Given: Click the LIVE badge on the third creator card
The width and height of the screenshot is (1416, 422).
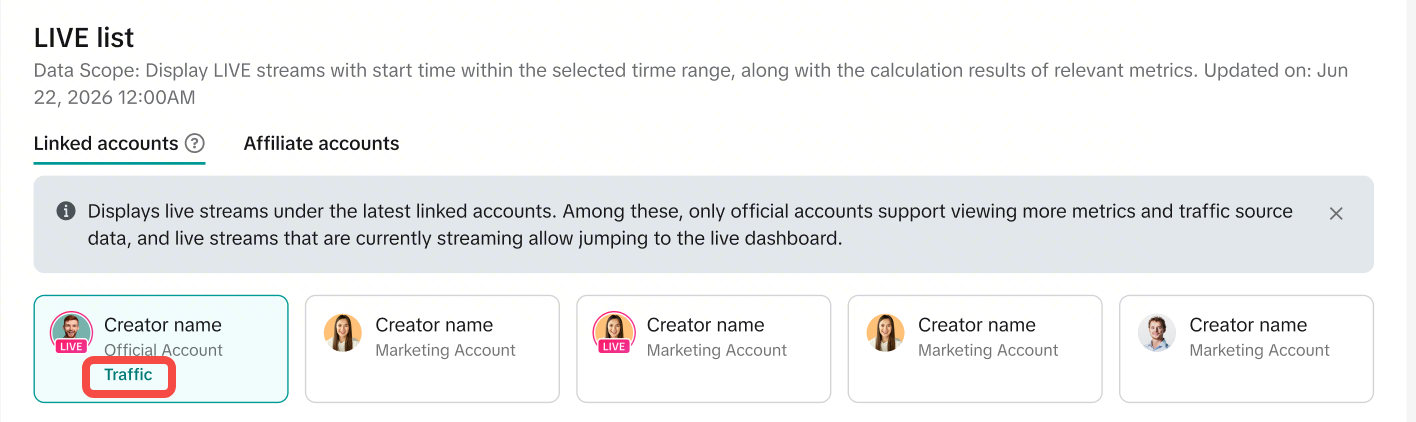Looking at the screenshot, I should point(614,347).
